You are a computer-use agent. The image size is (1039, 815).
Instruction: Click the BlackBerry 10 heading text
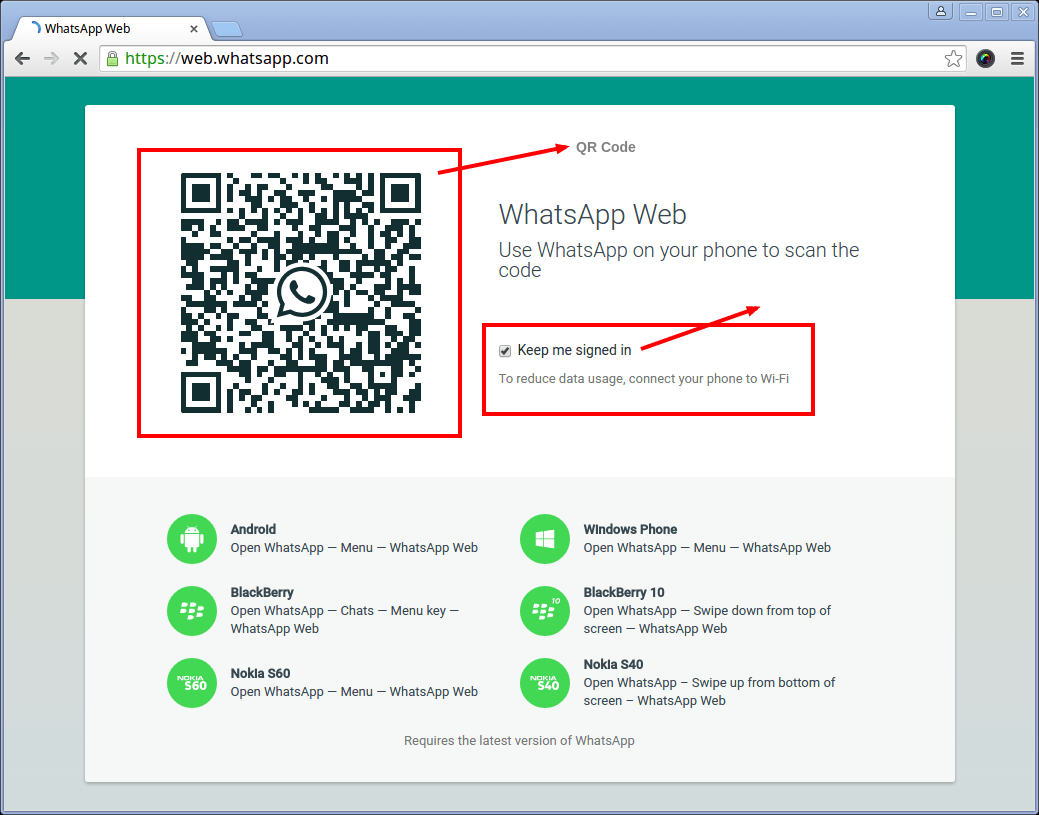(624, 592)
